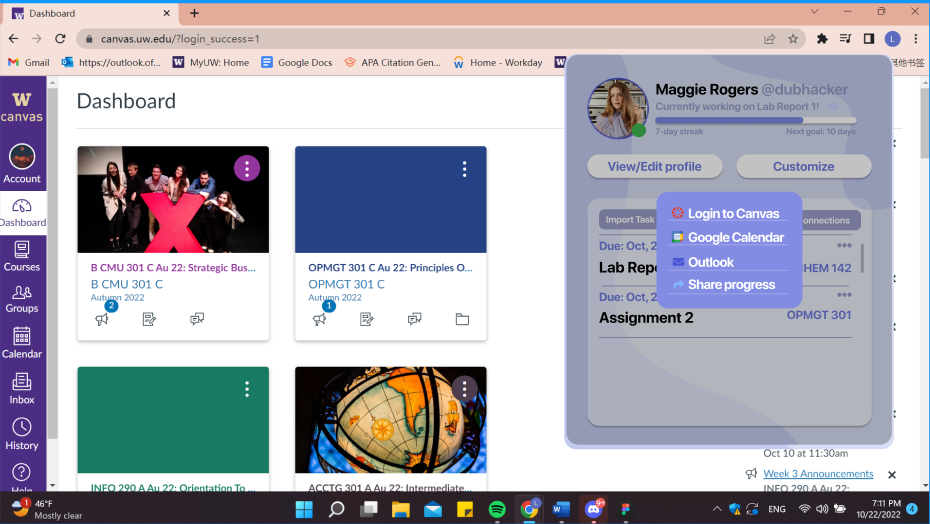Screen dimensions: 930x524
Task: Open MyUW: Home bookmark
Action: pos(211,62)
